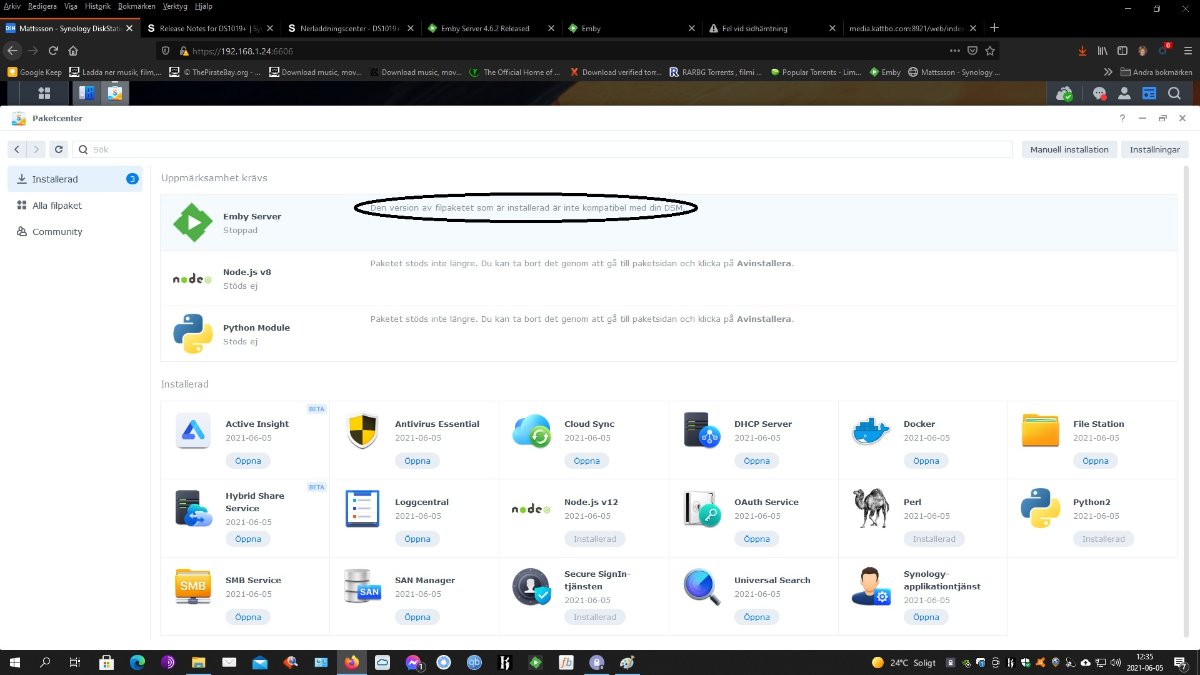Viewport: 1200px width, 675px height.
Task: Refresh the Paketcenter list
Action: 59,149
